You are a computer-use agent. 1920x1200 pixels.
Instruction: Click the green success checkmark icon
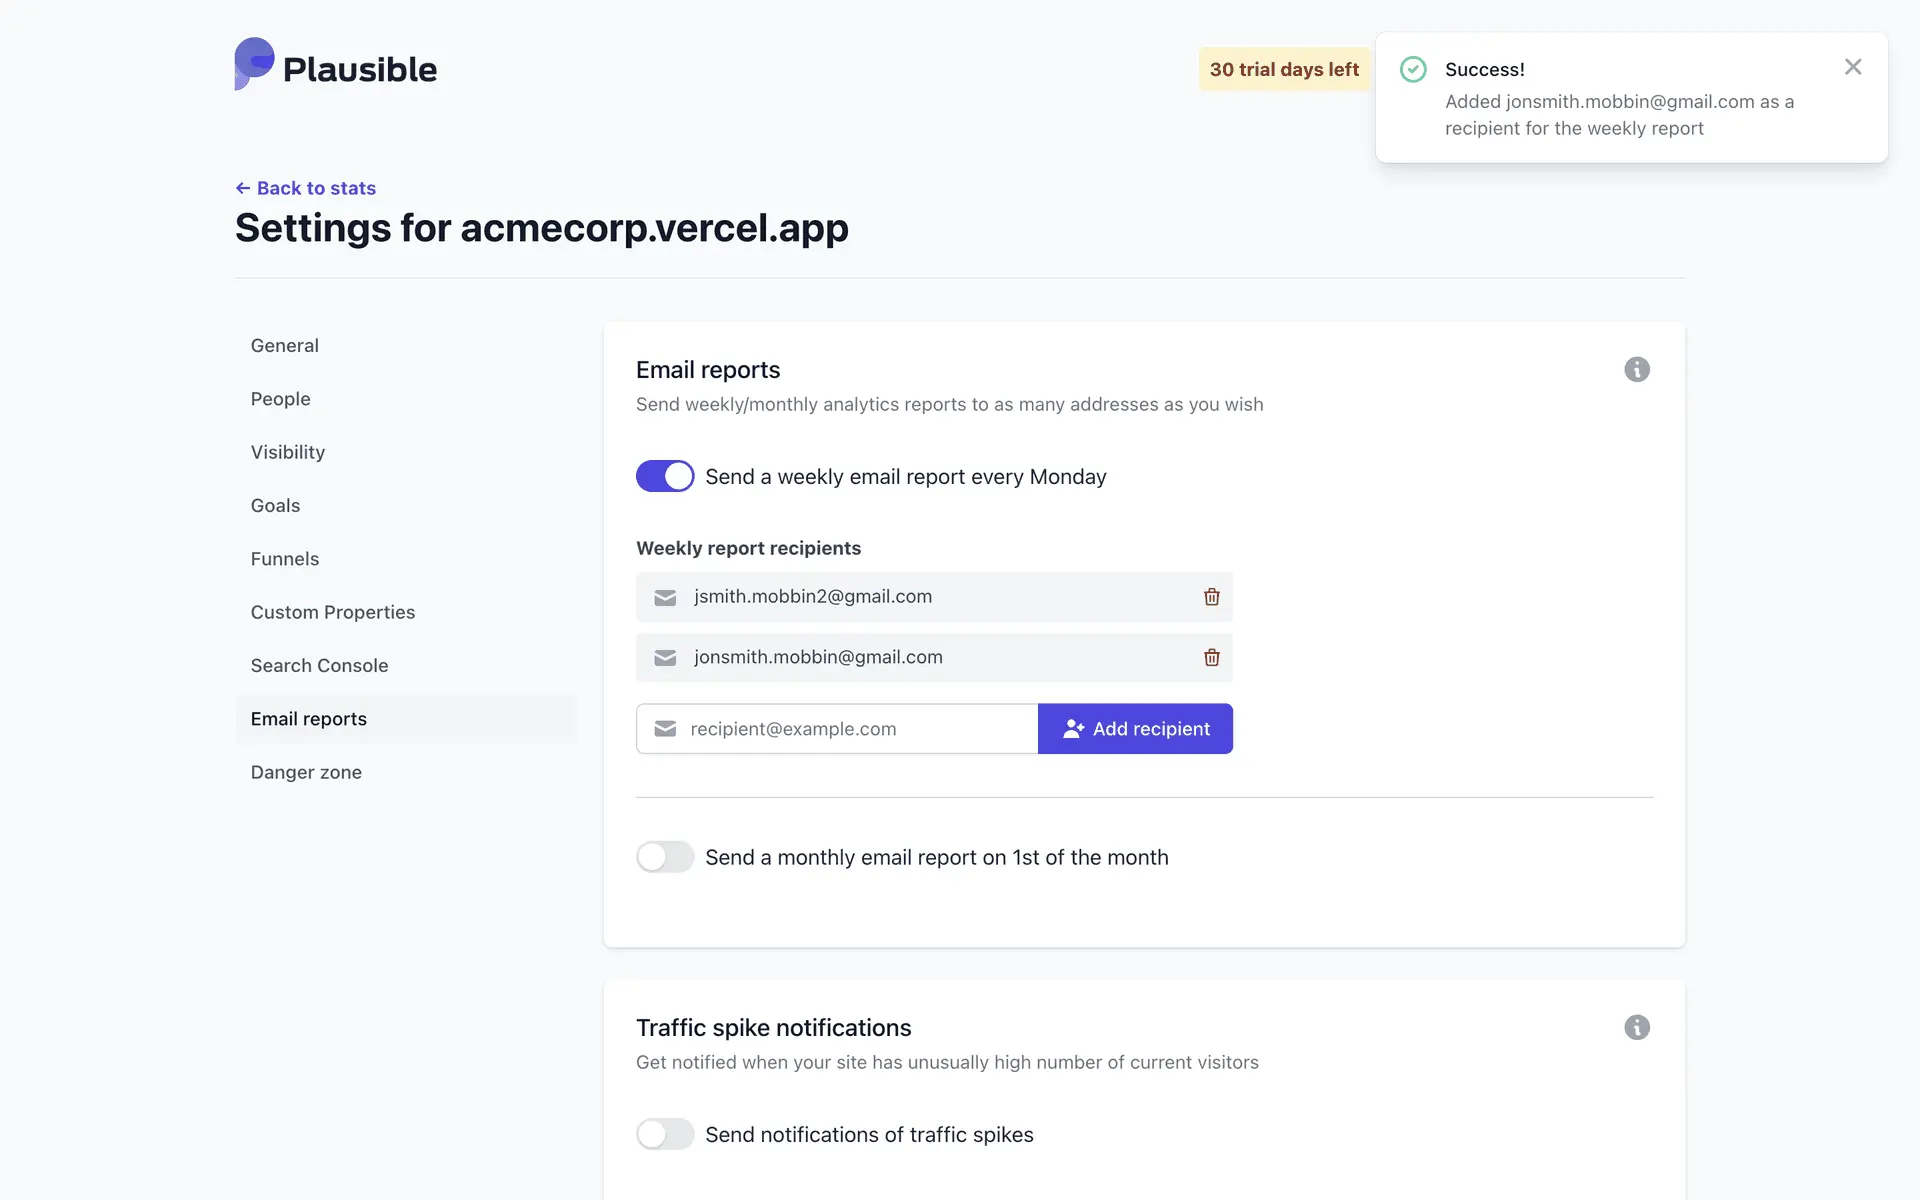[x=1413, y=69]
